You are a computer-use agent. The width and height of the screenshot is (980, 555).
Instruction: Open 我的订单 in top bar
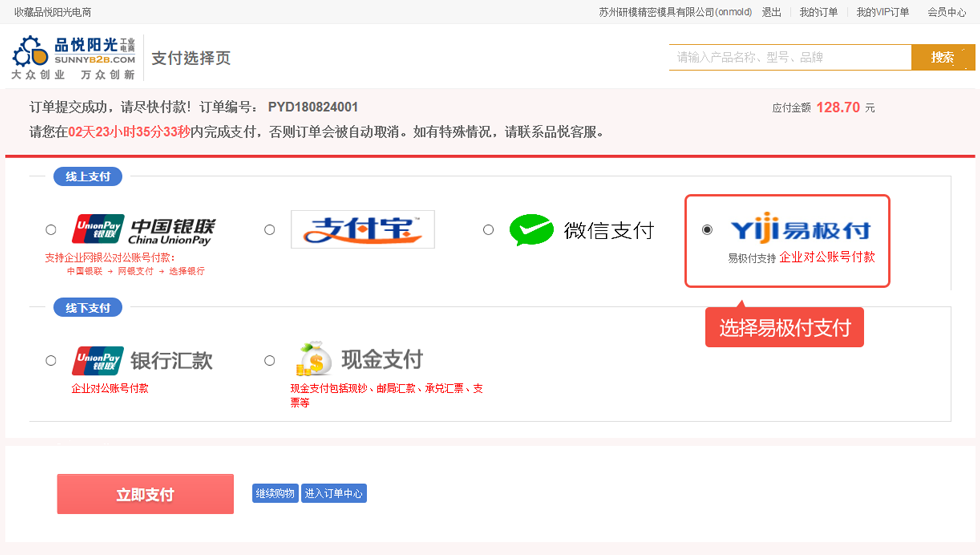click(x=818, y=12)
